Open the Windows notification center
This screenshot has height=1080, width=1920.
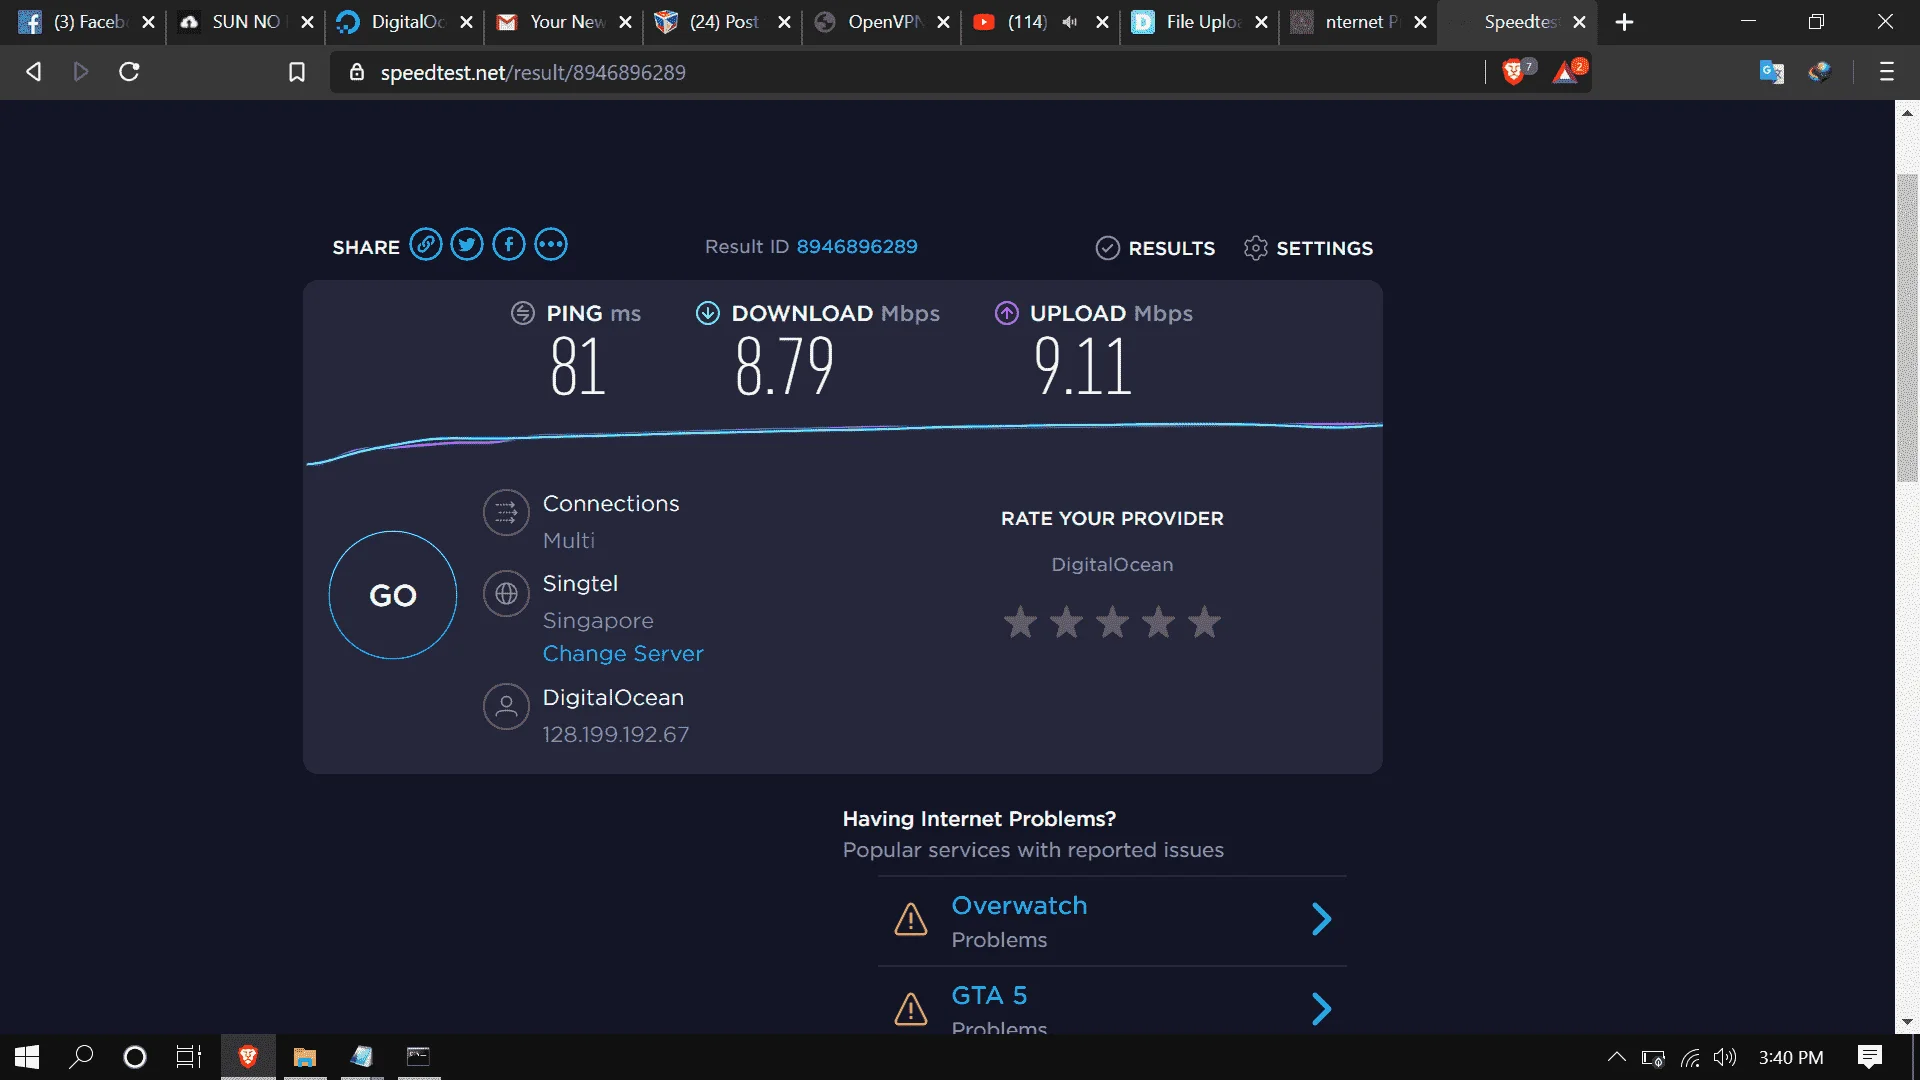click(x=1870, y=1057)
